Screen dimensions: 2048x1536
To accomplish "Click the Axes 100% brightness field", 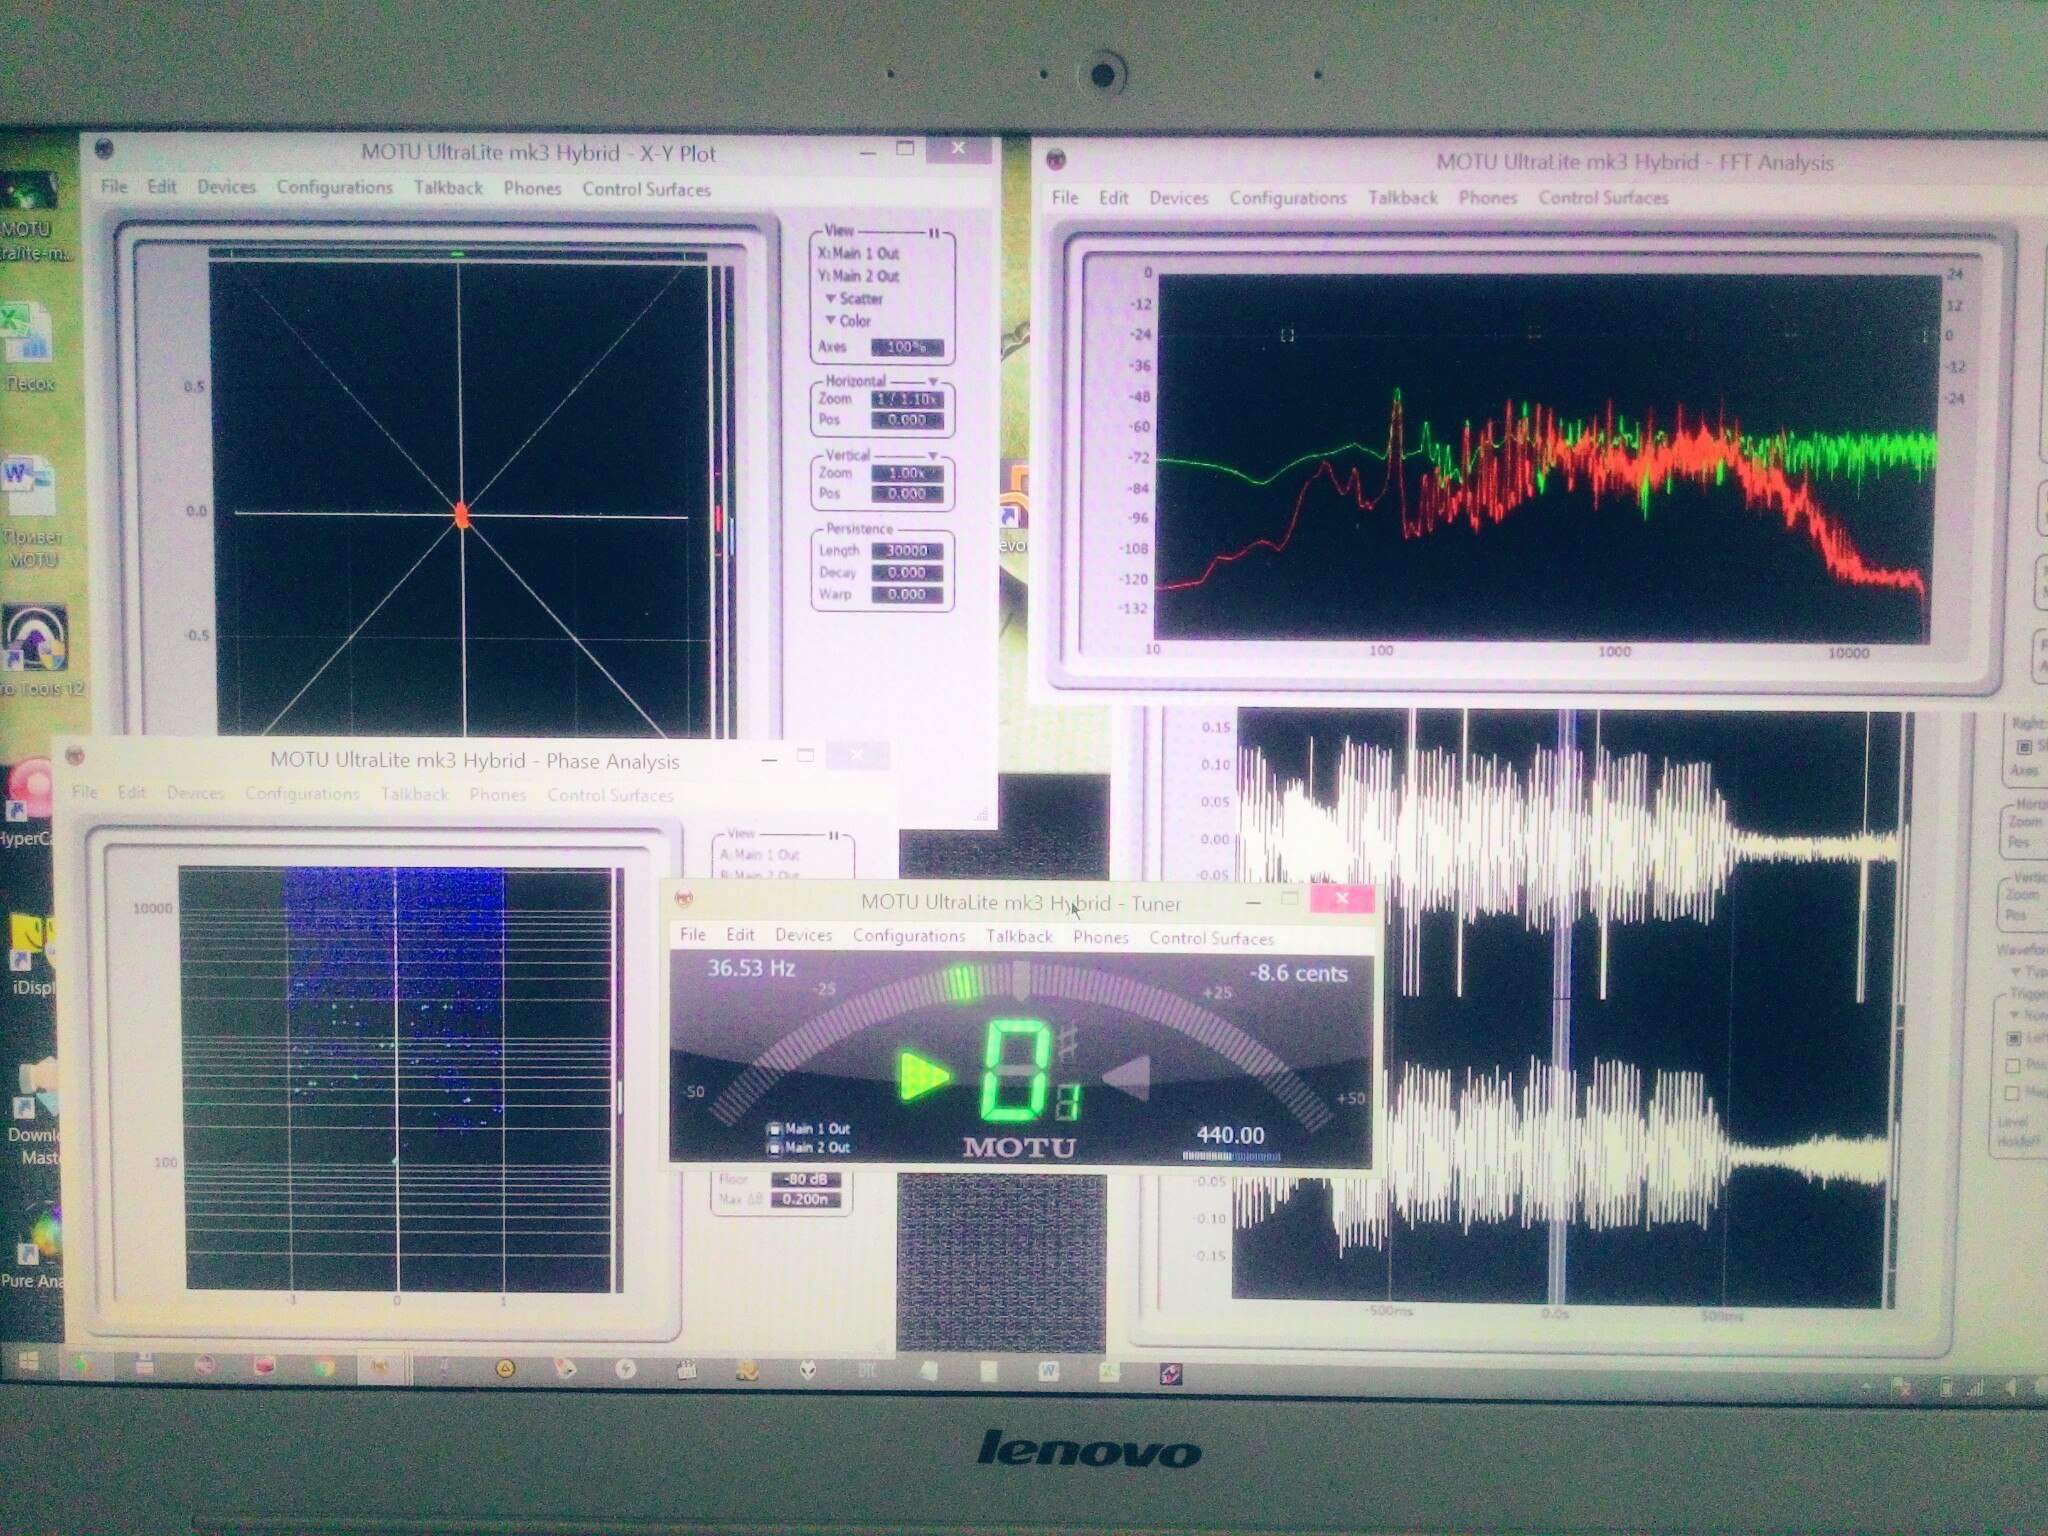I will click(906, 348).
